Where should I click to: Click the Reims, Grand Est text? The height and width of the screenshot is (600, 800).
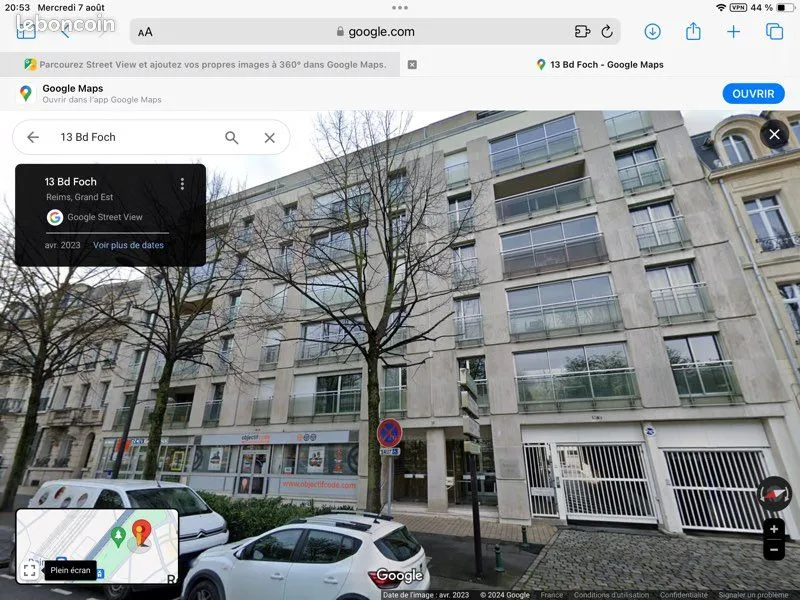click(x=80, y=197)
